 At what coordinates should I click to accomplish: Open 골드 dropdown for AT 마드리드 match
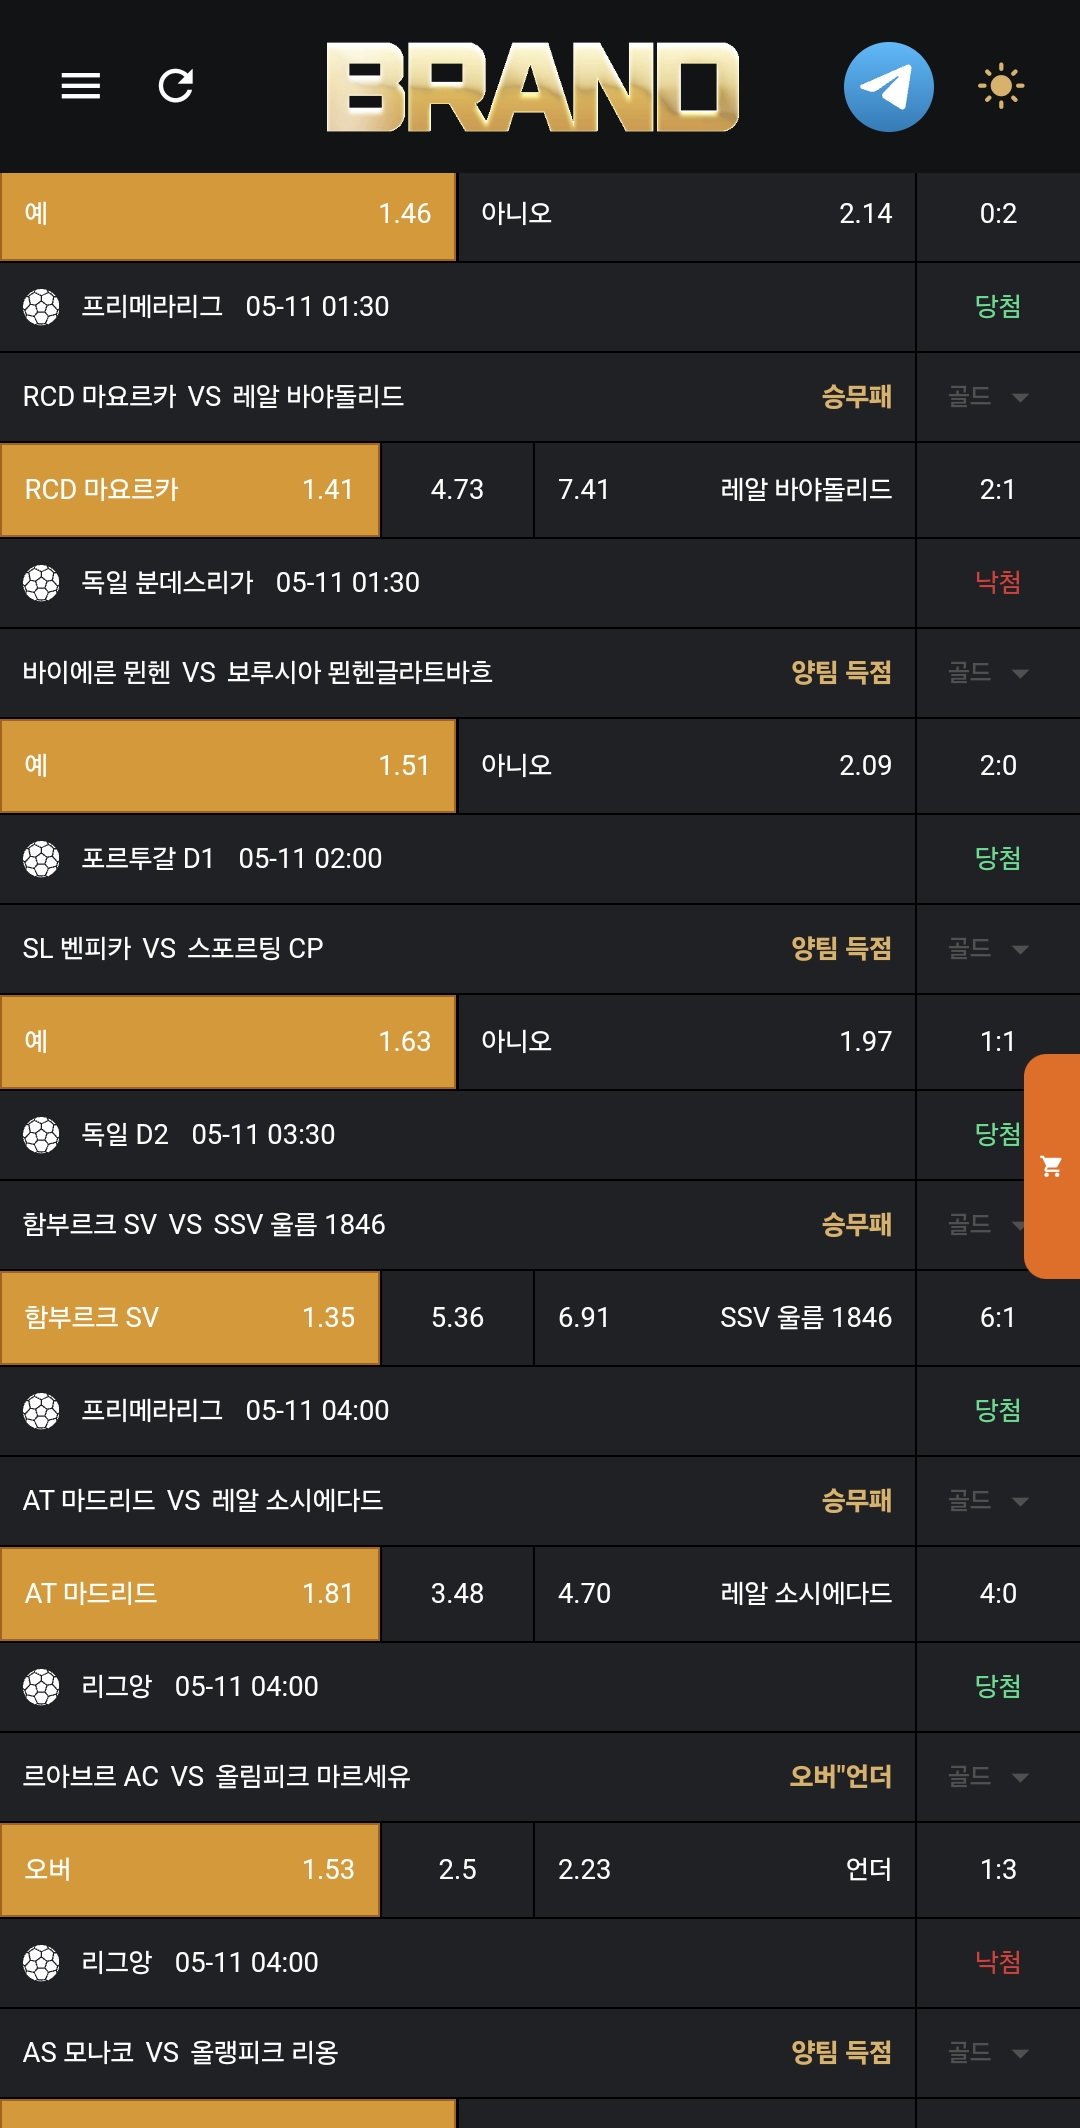point(988,1501)
